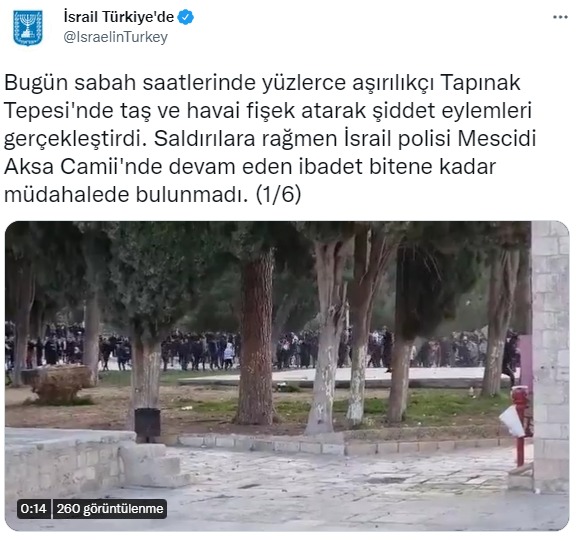Play the embedded tweet video
This screenshot has height=541, width=578.
(x=287, y=376)
